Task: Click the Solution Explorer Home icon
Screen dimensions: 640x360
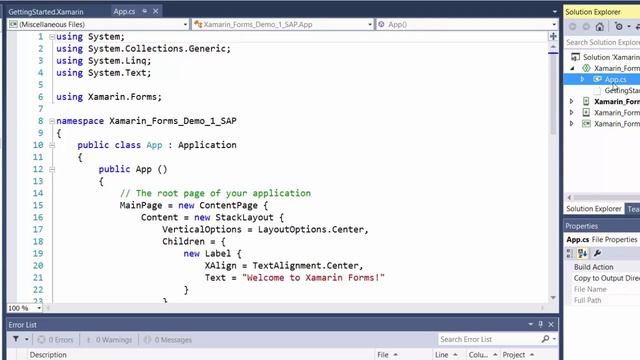Action: click(599, 27)
